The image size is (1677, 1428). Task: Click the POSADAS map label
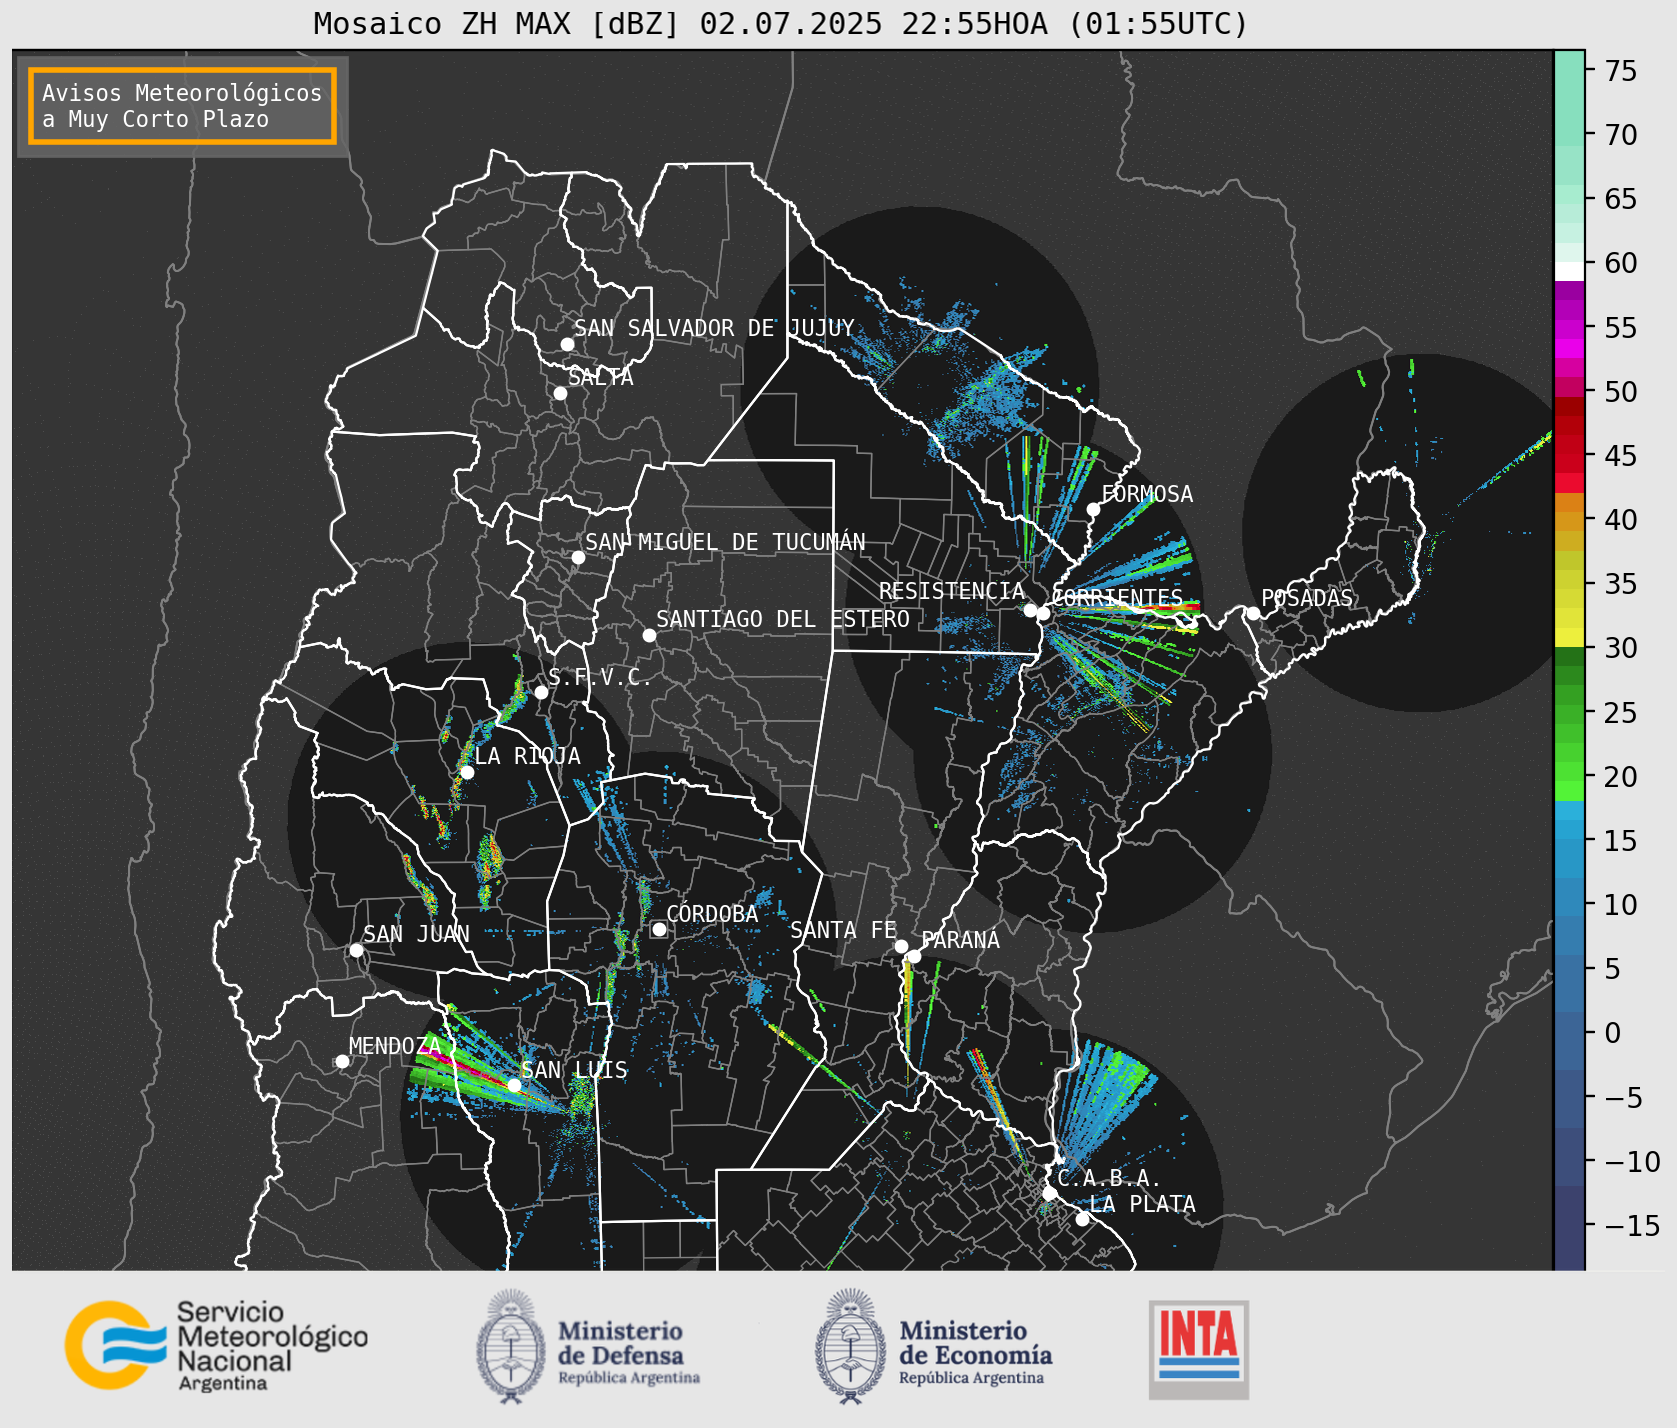point(1307,598)
